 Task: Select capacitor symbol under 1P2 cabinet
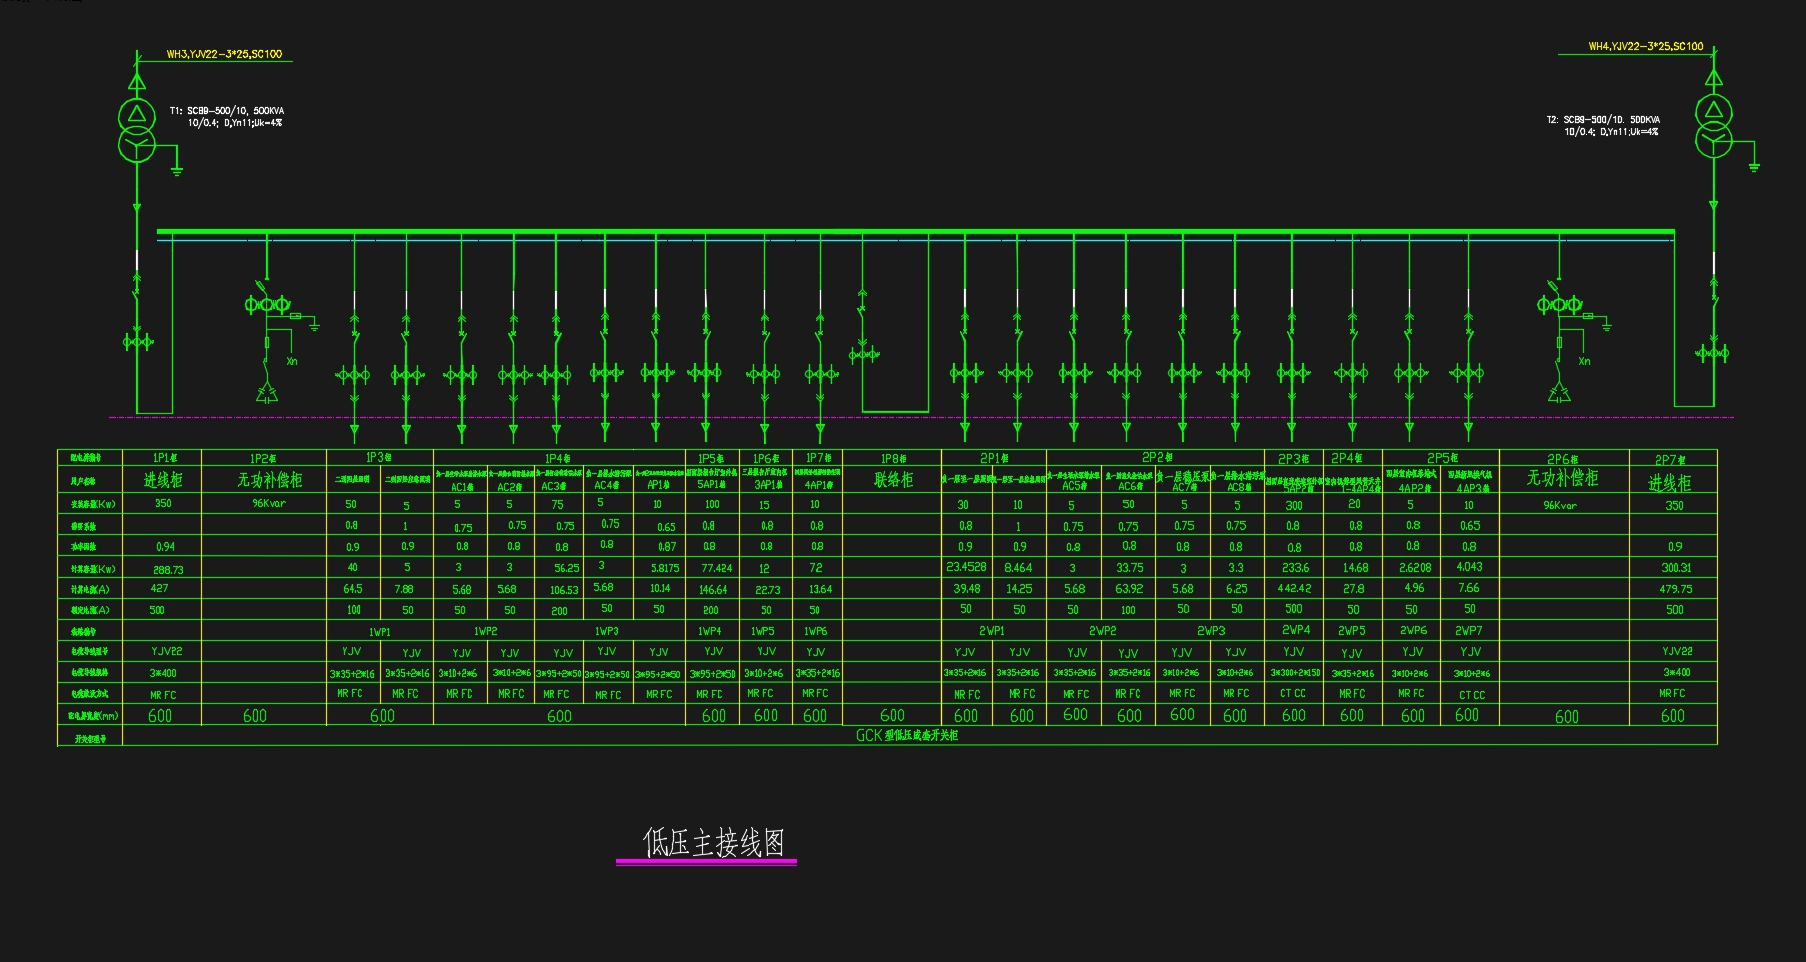(266, 393)
